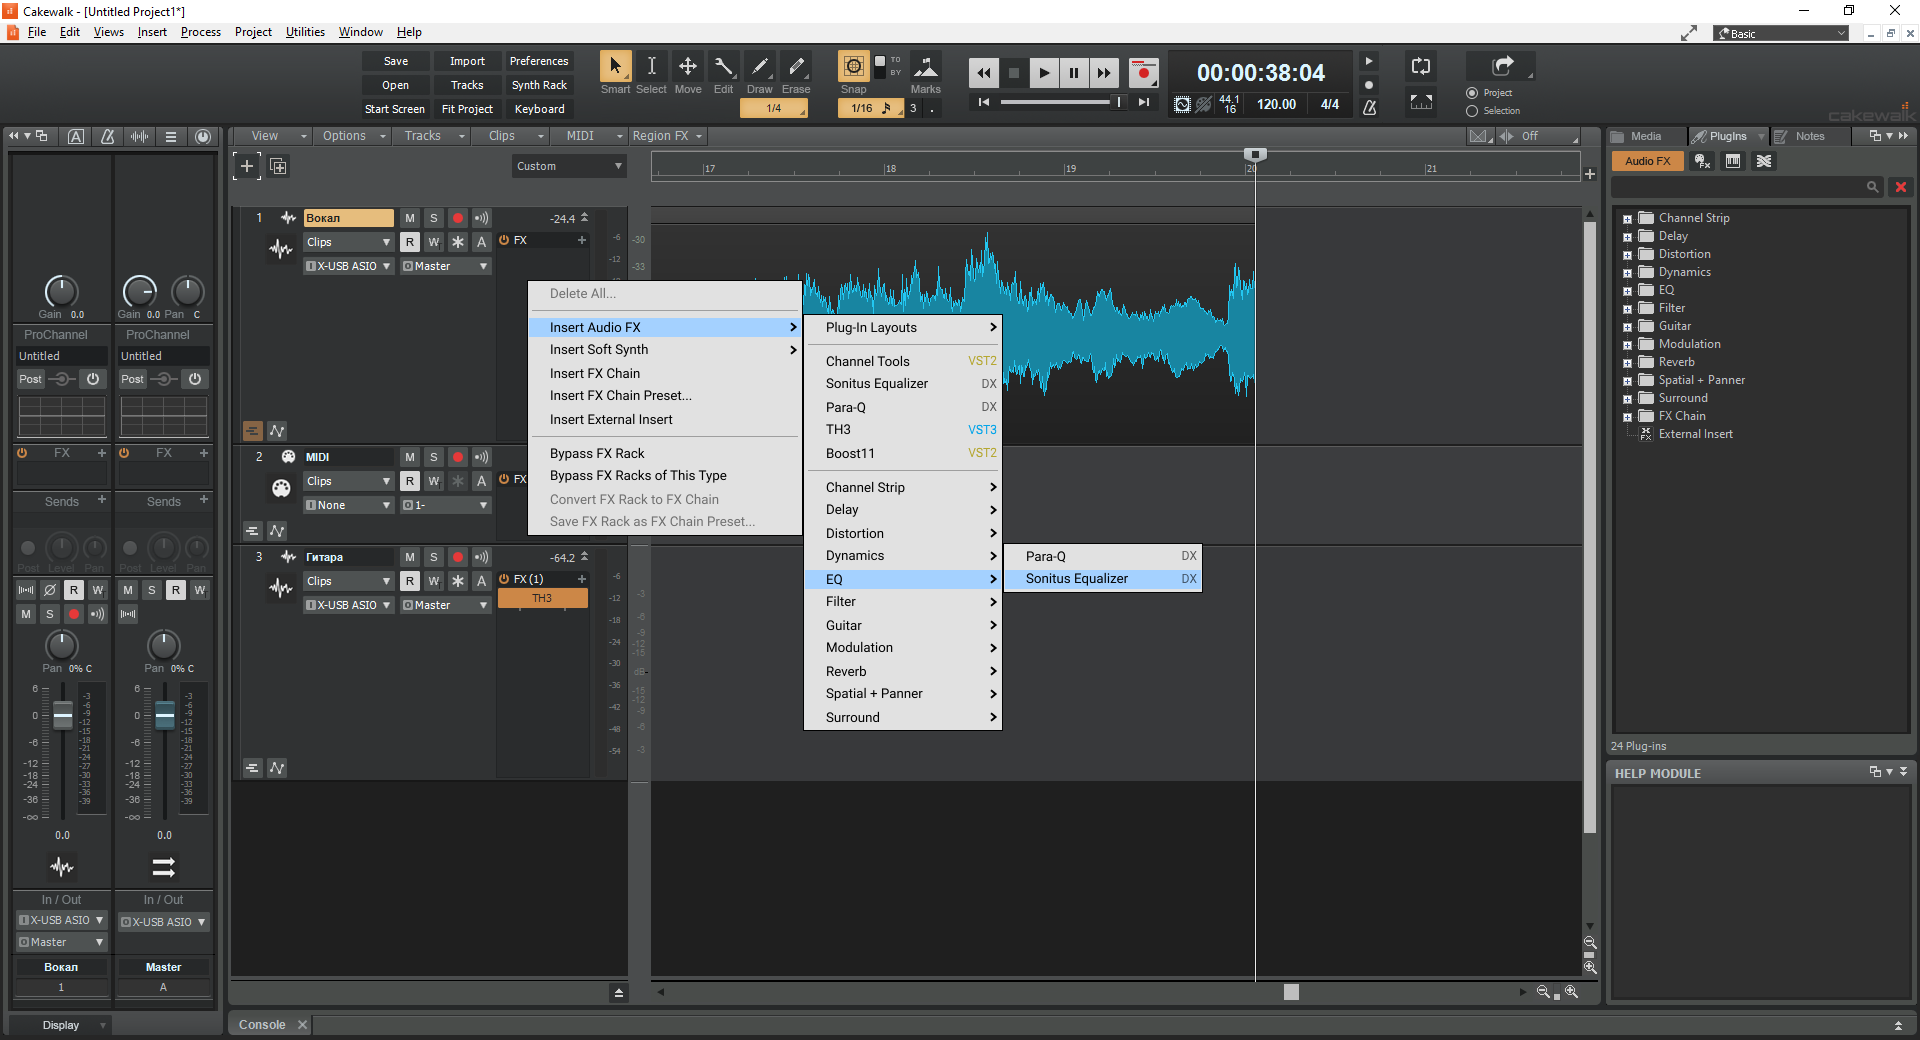Solo the Гитара track

434,557
